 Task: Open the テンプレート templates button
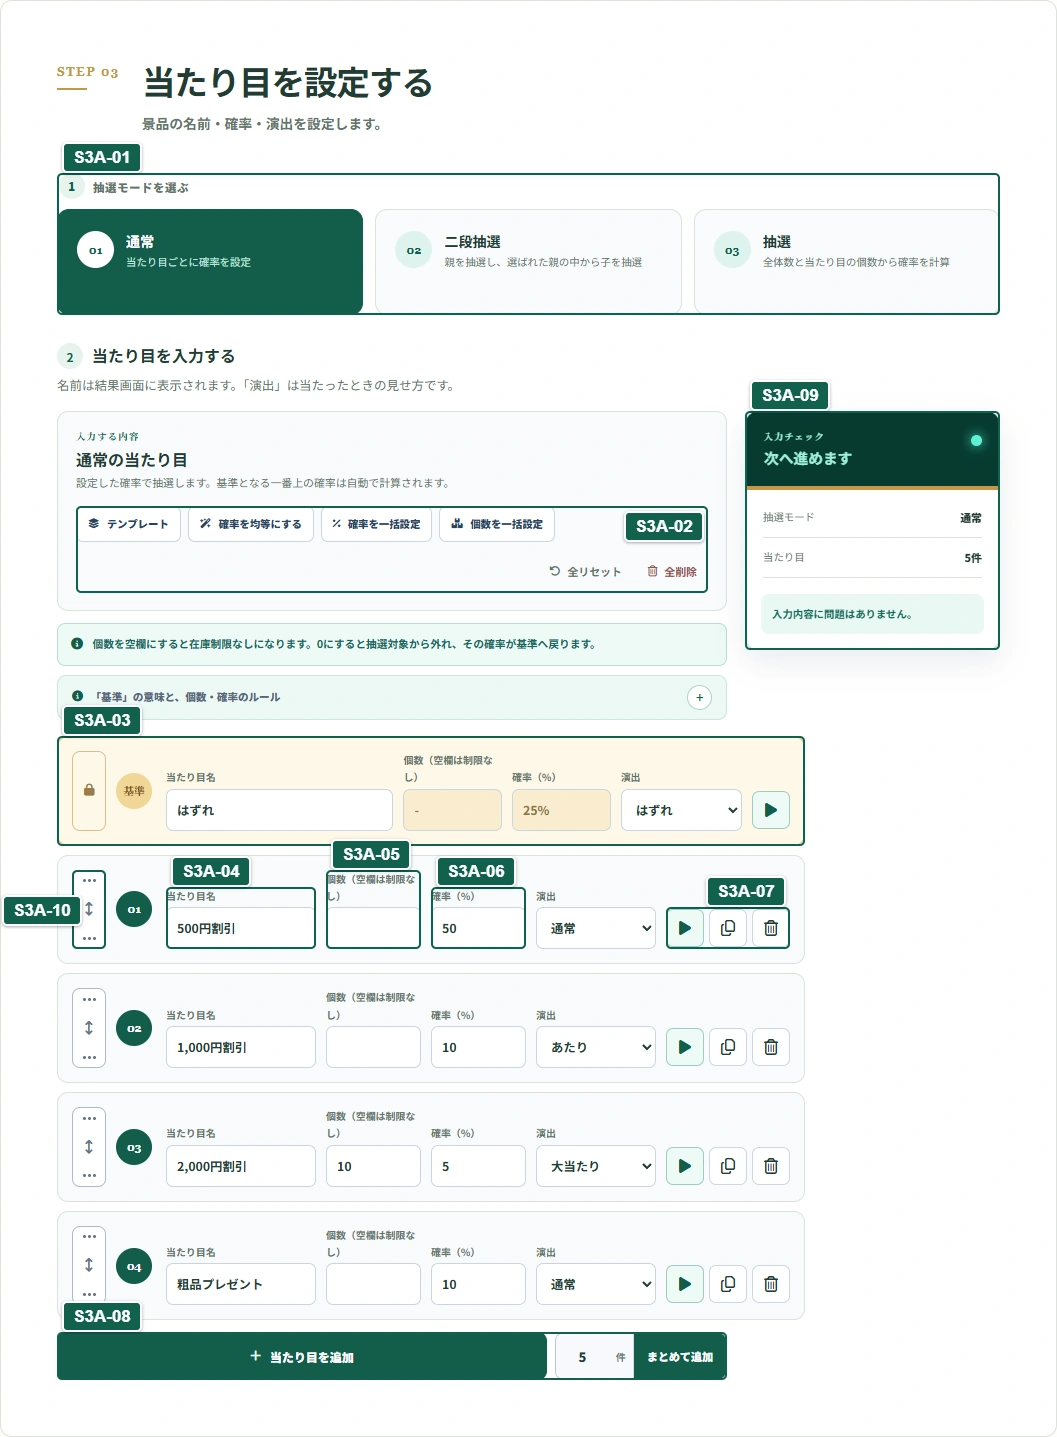click(129, 524)
